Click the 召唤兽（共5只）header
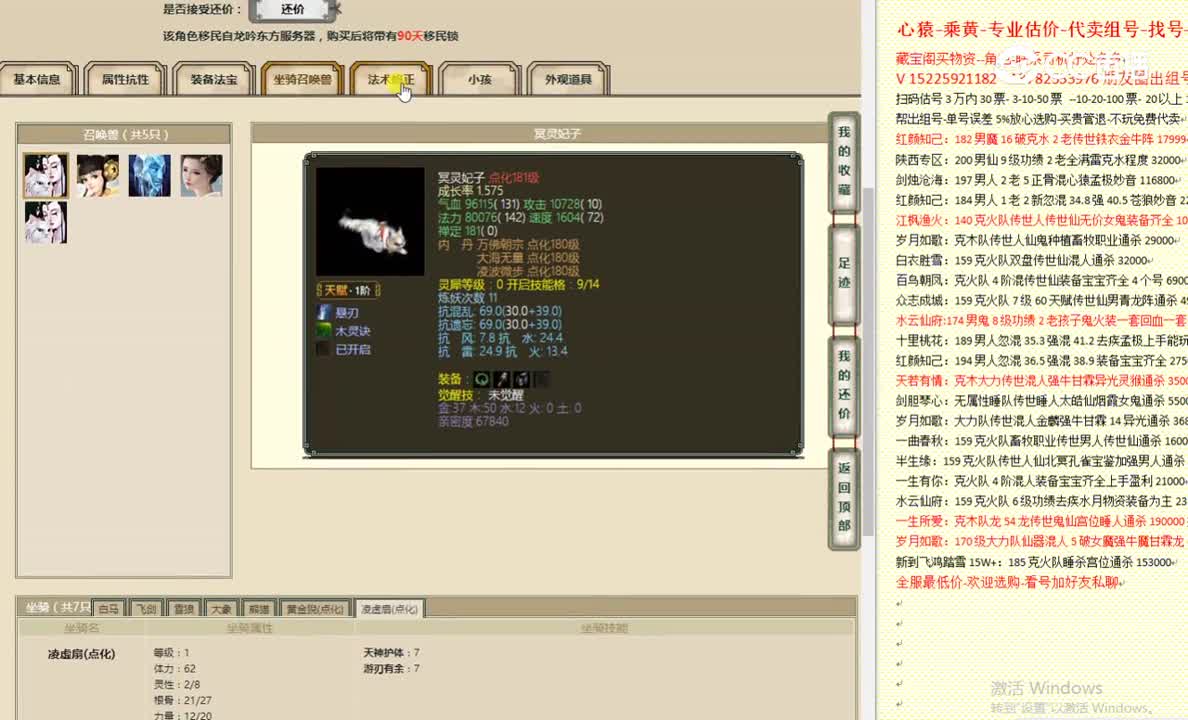The width and height of the screenshot is (1188, 720). coord(124,134)
